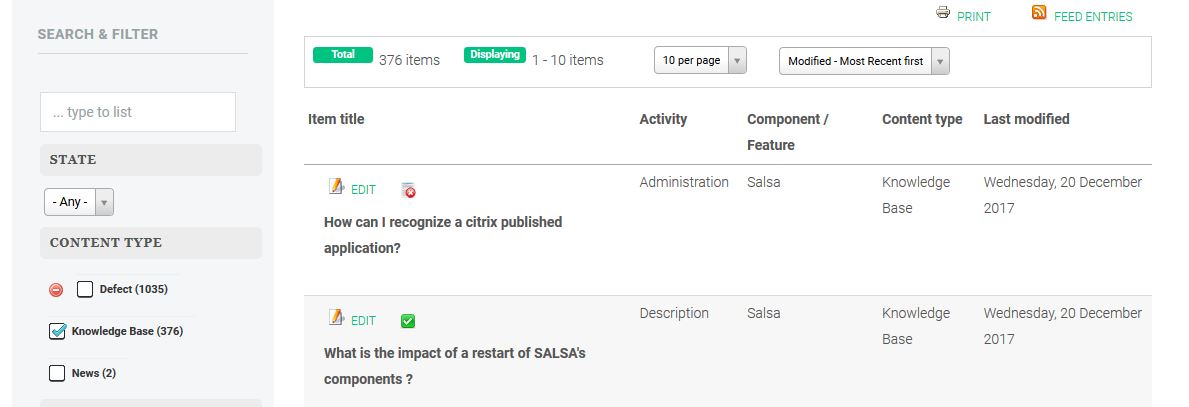
Task: Click the PRINT link
Action: point(974,17)
